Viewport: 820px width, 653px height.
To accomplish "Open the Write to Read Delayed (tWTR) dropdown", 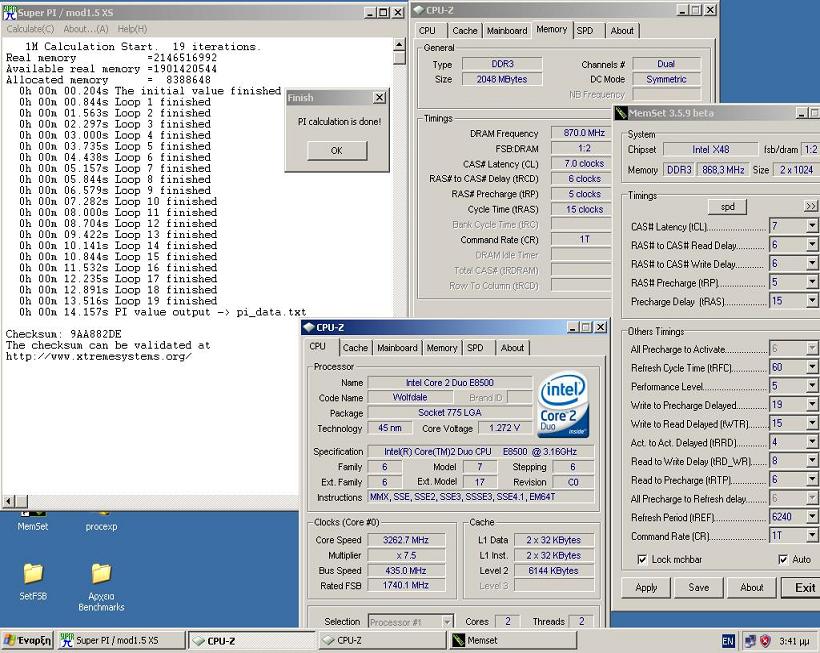I will [812, 423].
